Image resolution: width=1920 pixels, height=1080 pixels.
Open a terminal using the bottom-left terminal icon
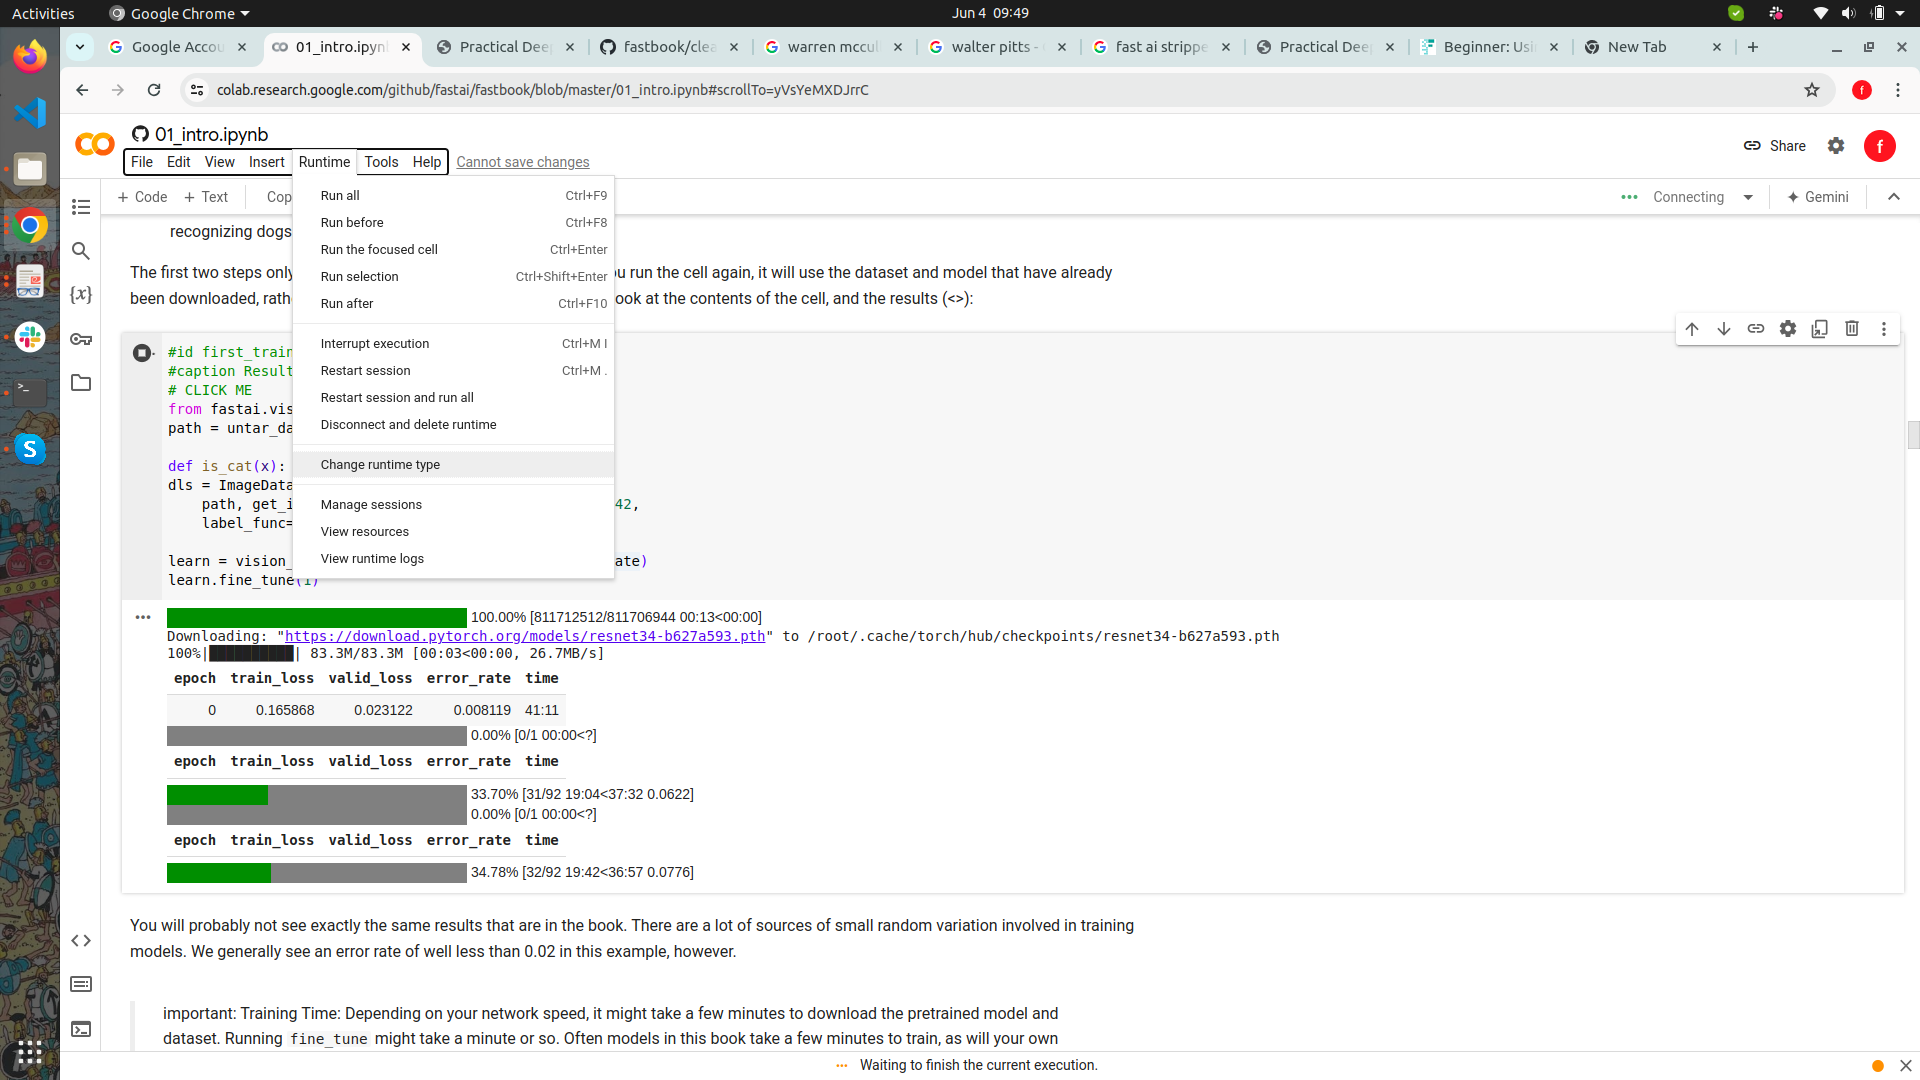pyautogui.click(x=81, y=1029)
